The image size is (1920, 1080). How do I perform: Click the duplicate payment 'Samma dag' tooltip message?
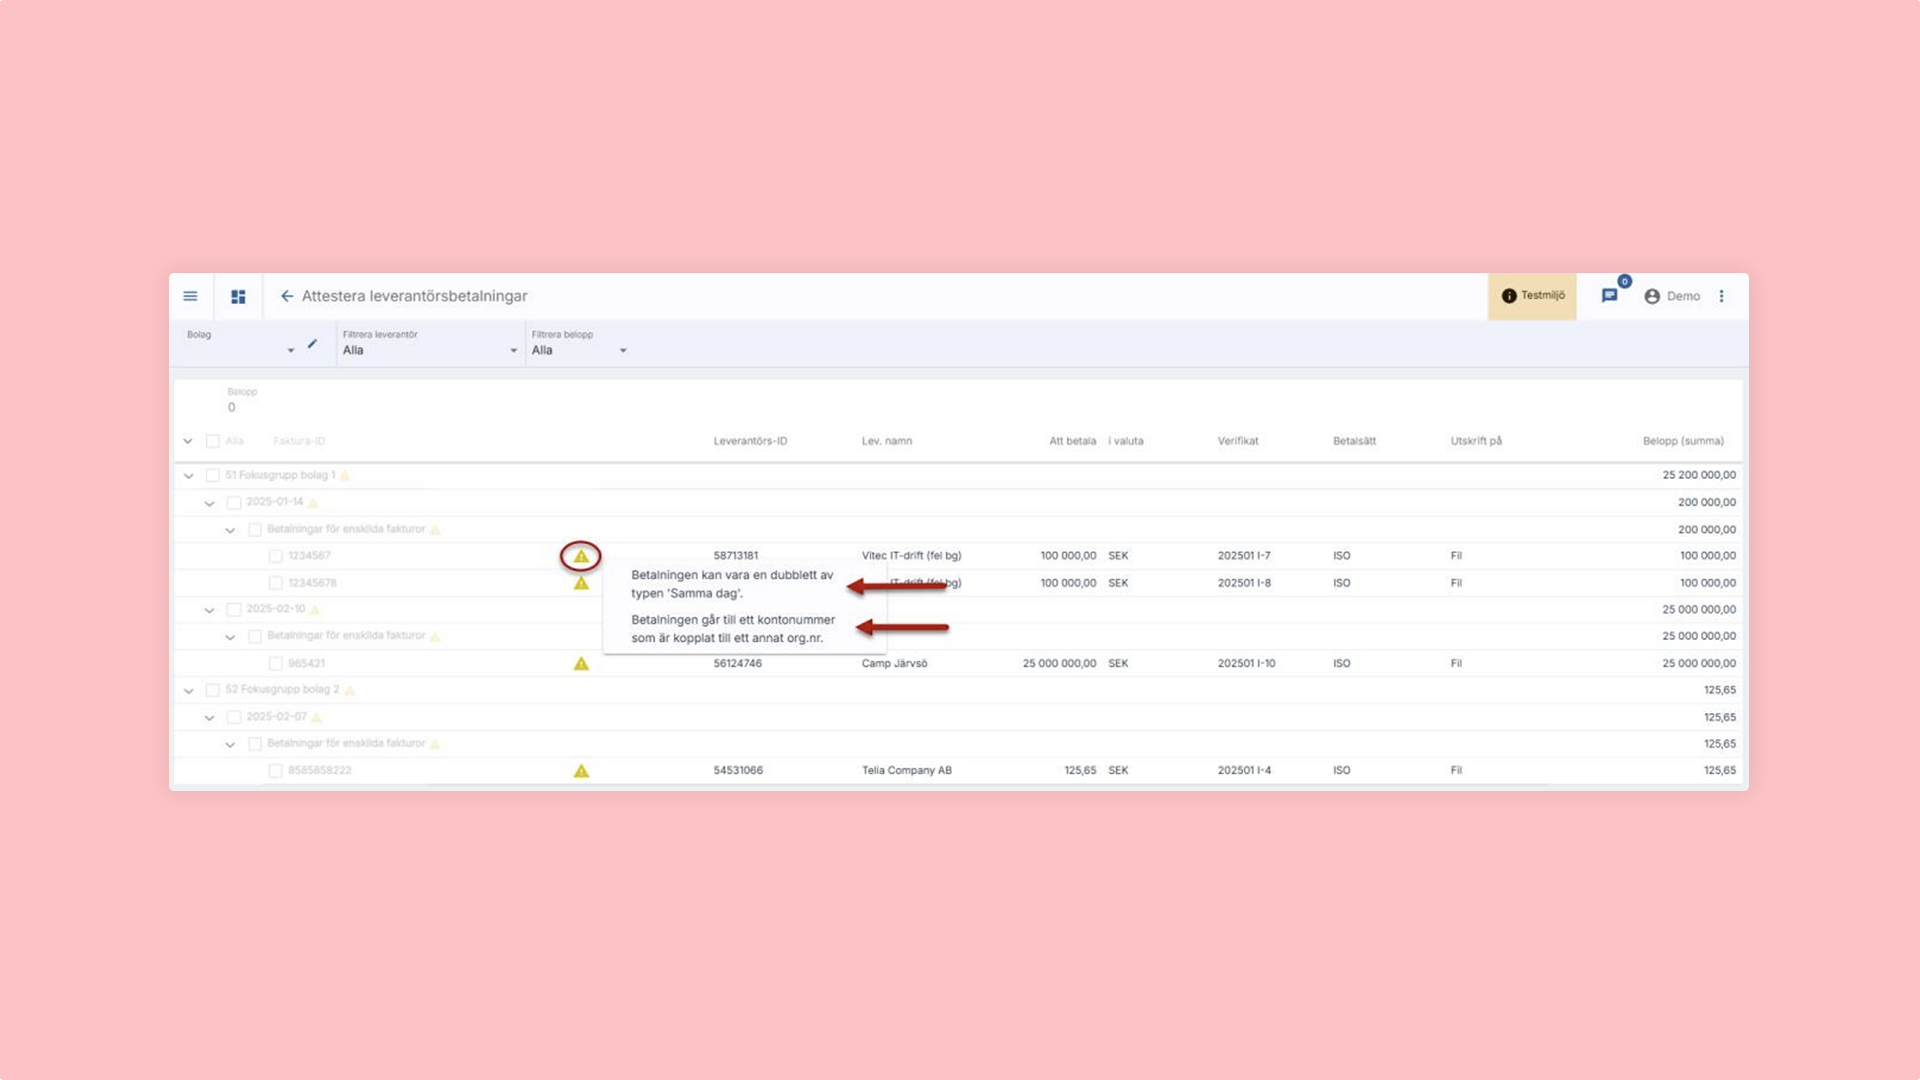click(x=732, y=584)
